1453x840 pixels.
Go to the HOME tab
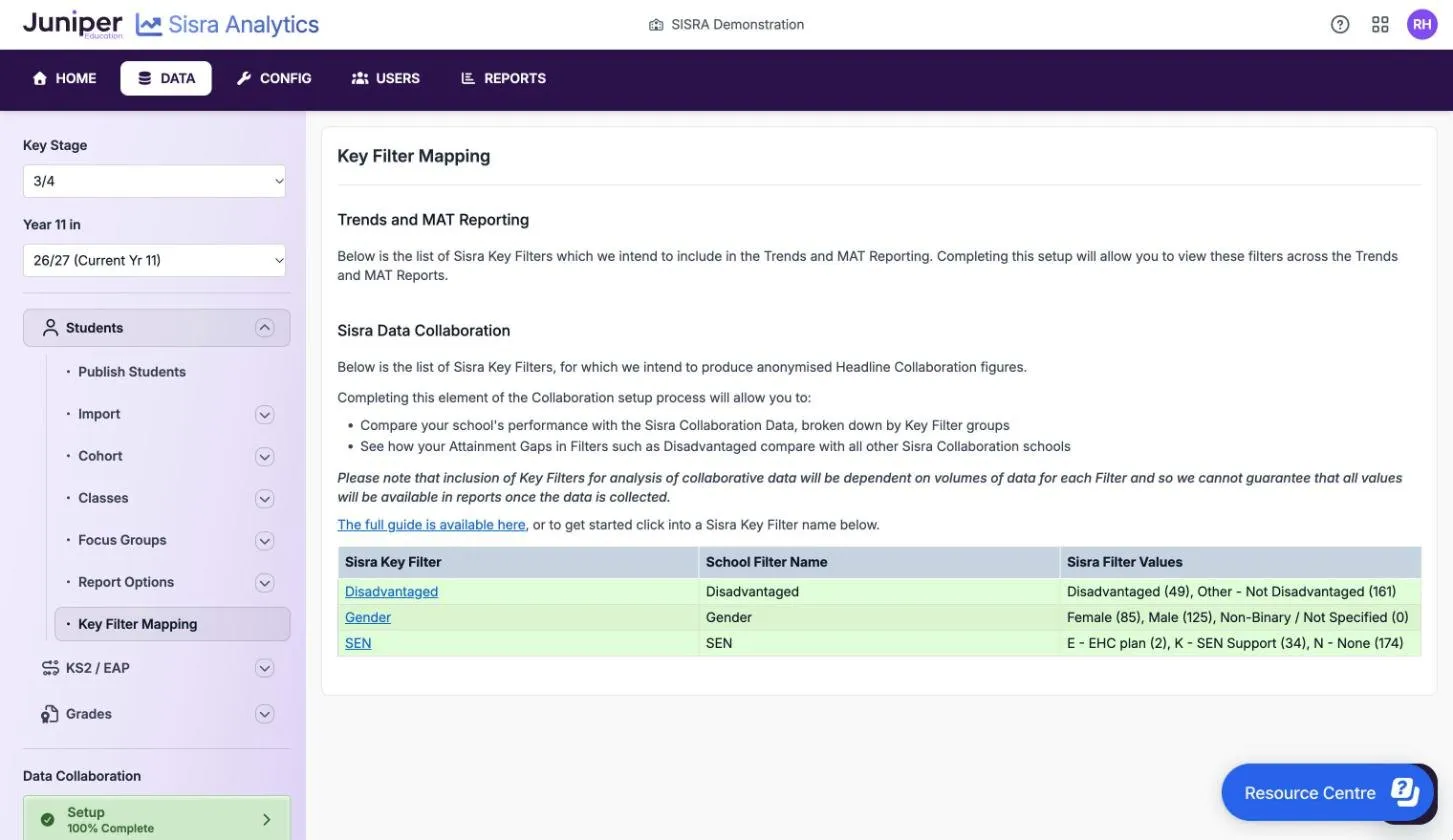click(x=65, y=78)
